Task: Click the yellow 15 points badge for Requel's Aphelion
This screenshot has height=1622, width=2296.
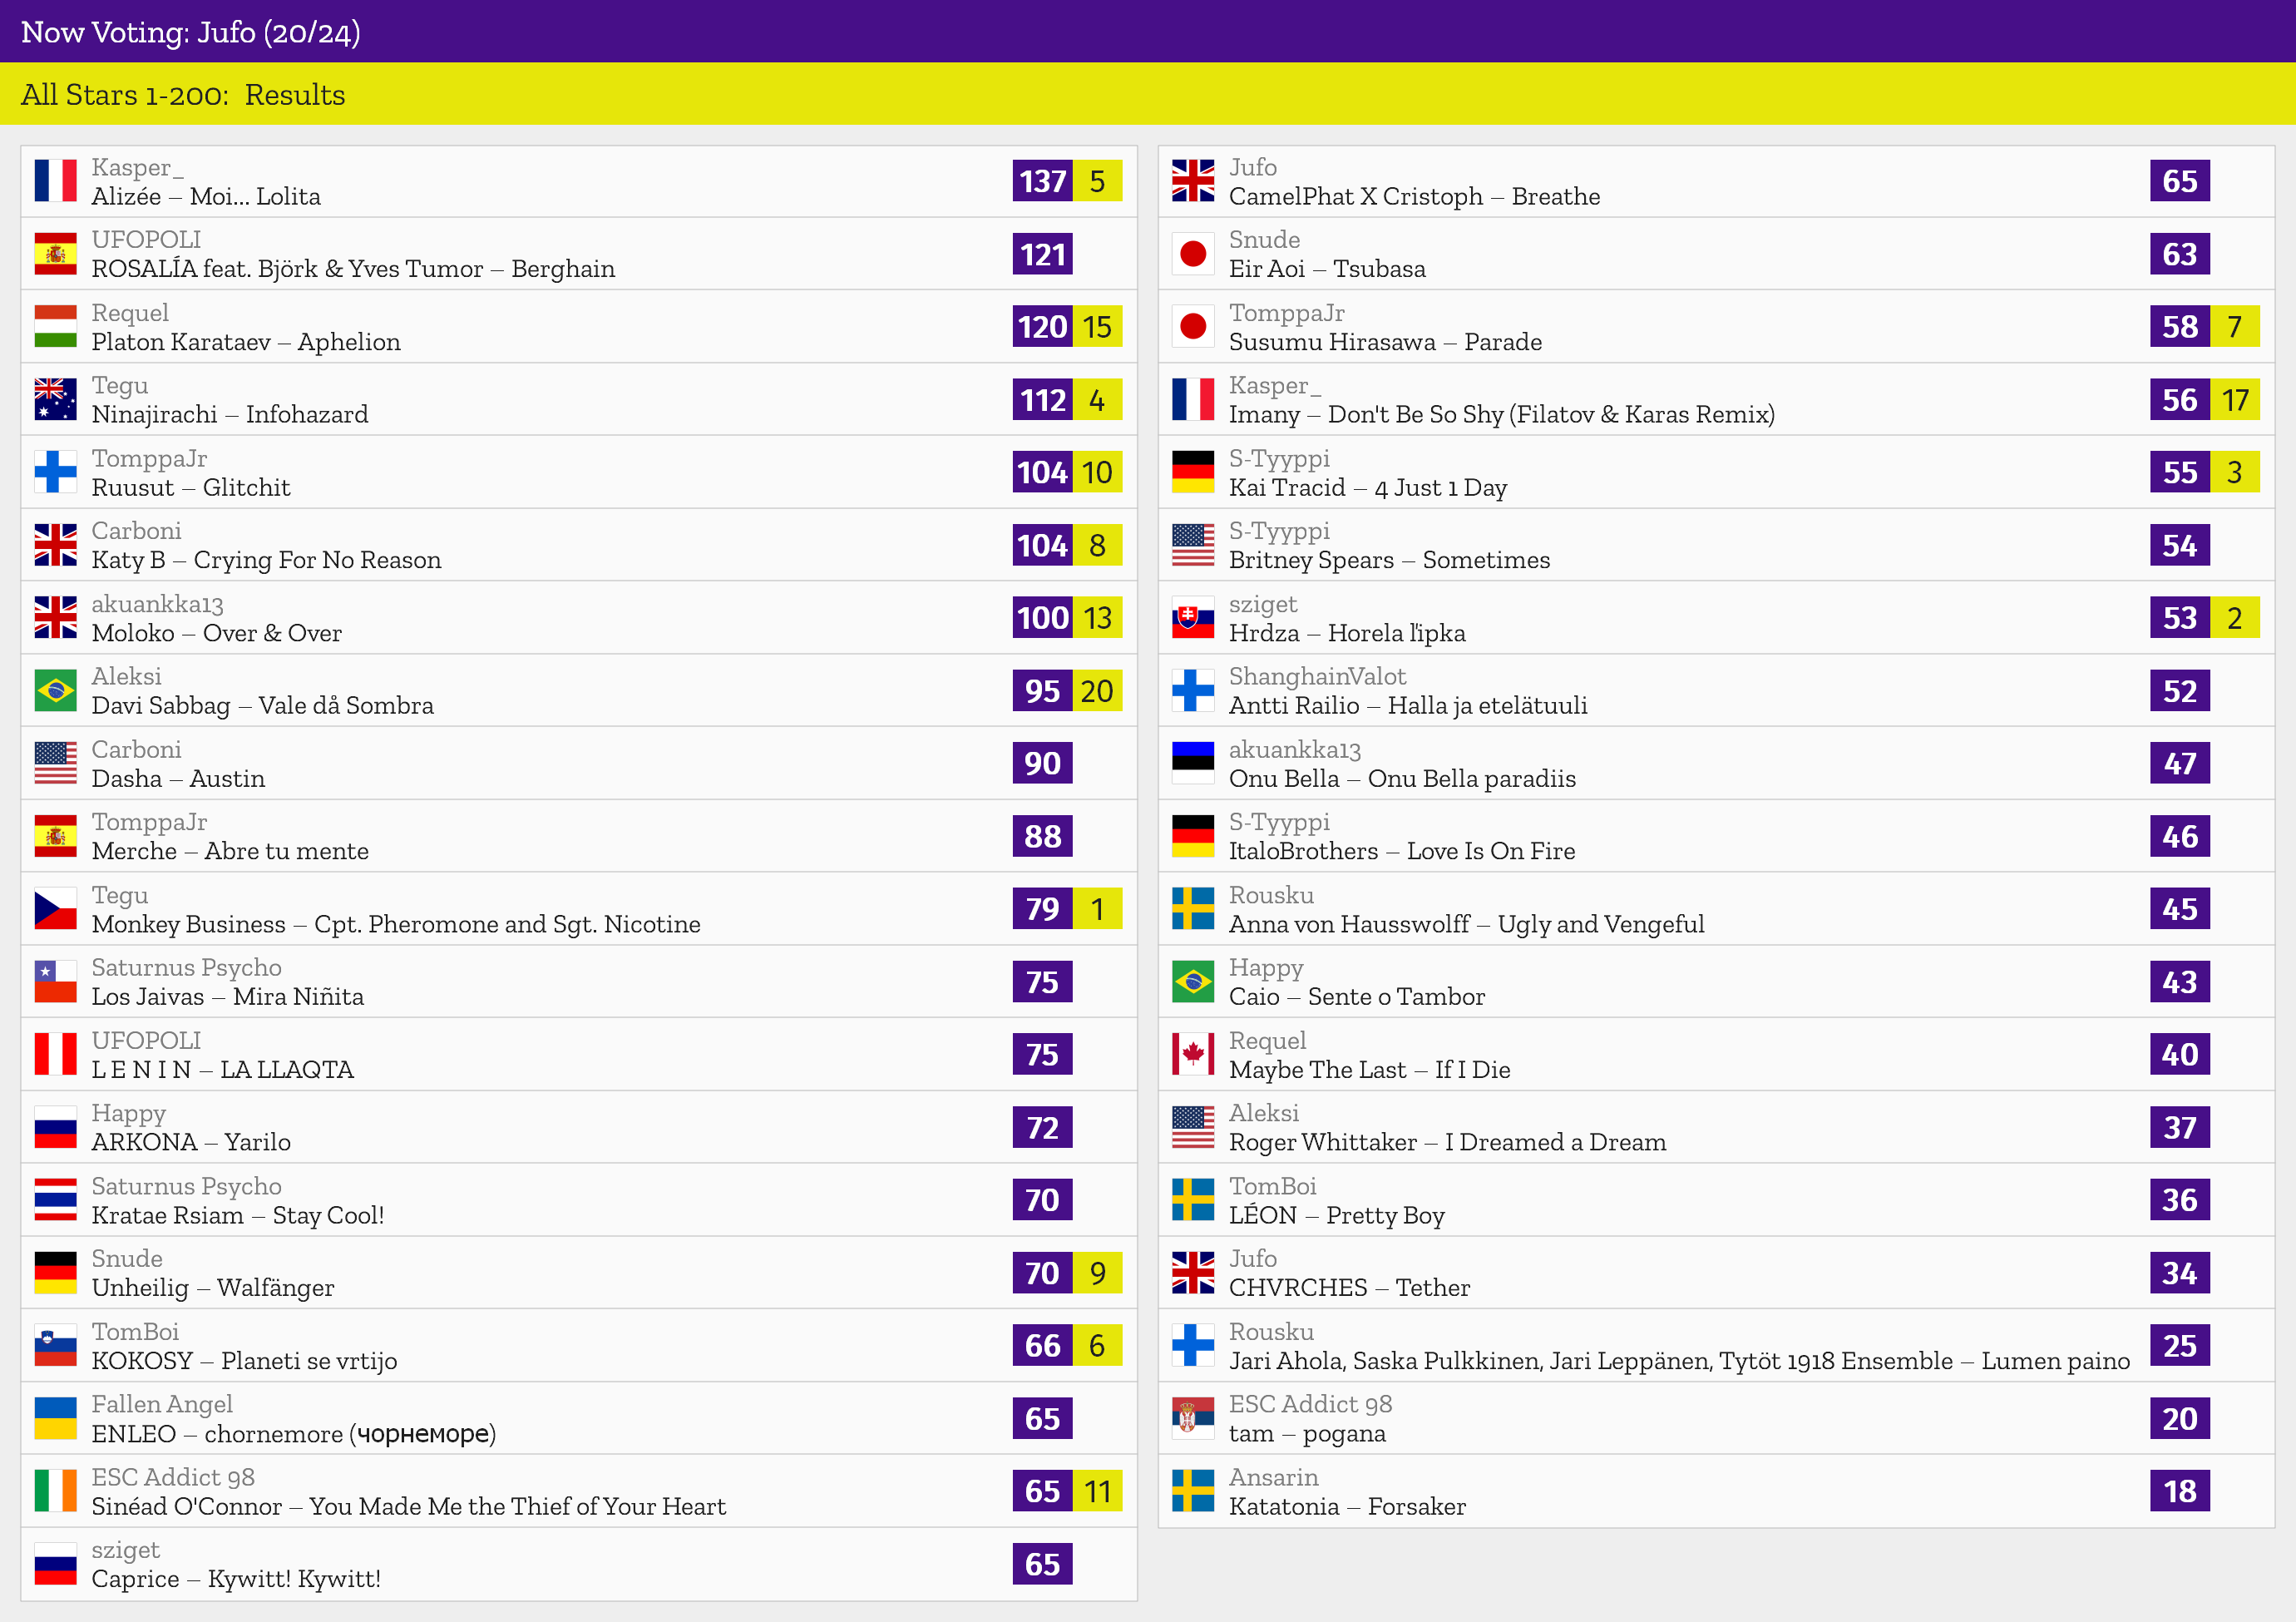Action: [1097, 326]
